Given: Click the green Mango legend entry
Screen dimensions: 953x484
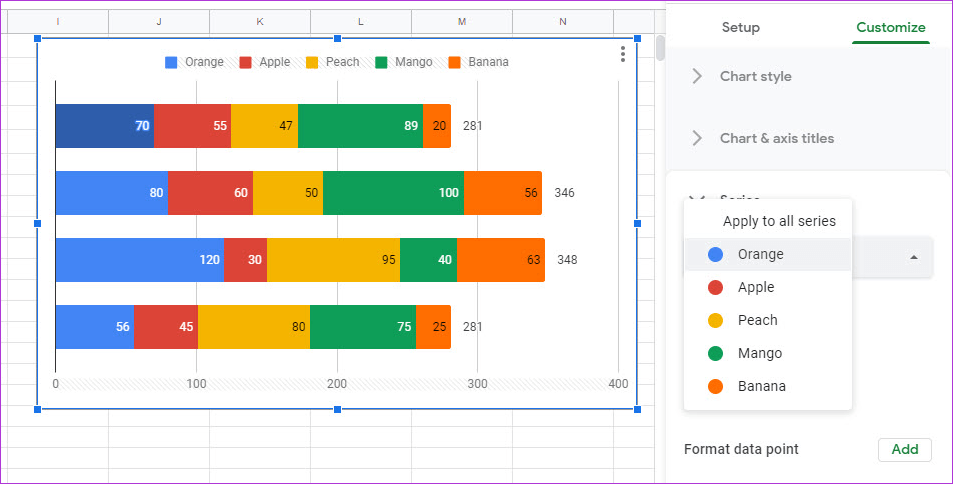Looking at the screenshot, I should click(x=404, y=62).
